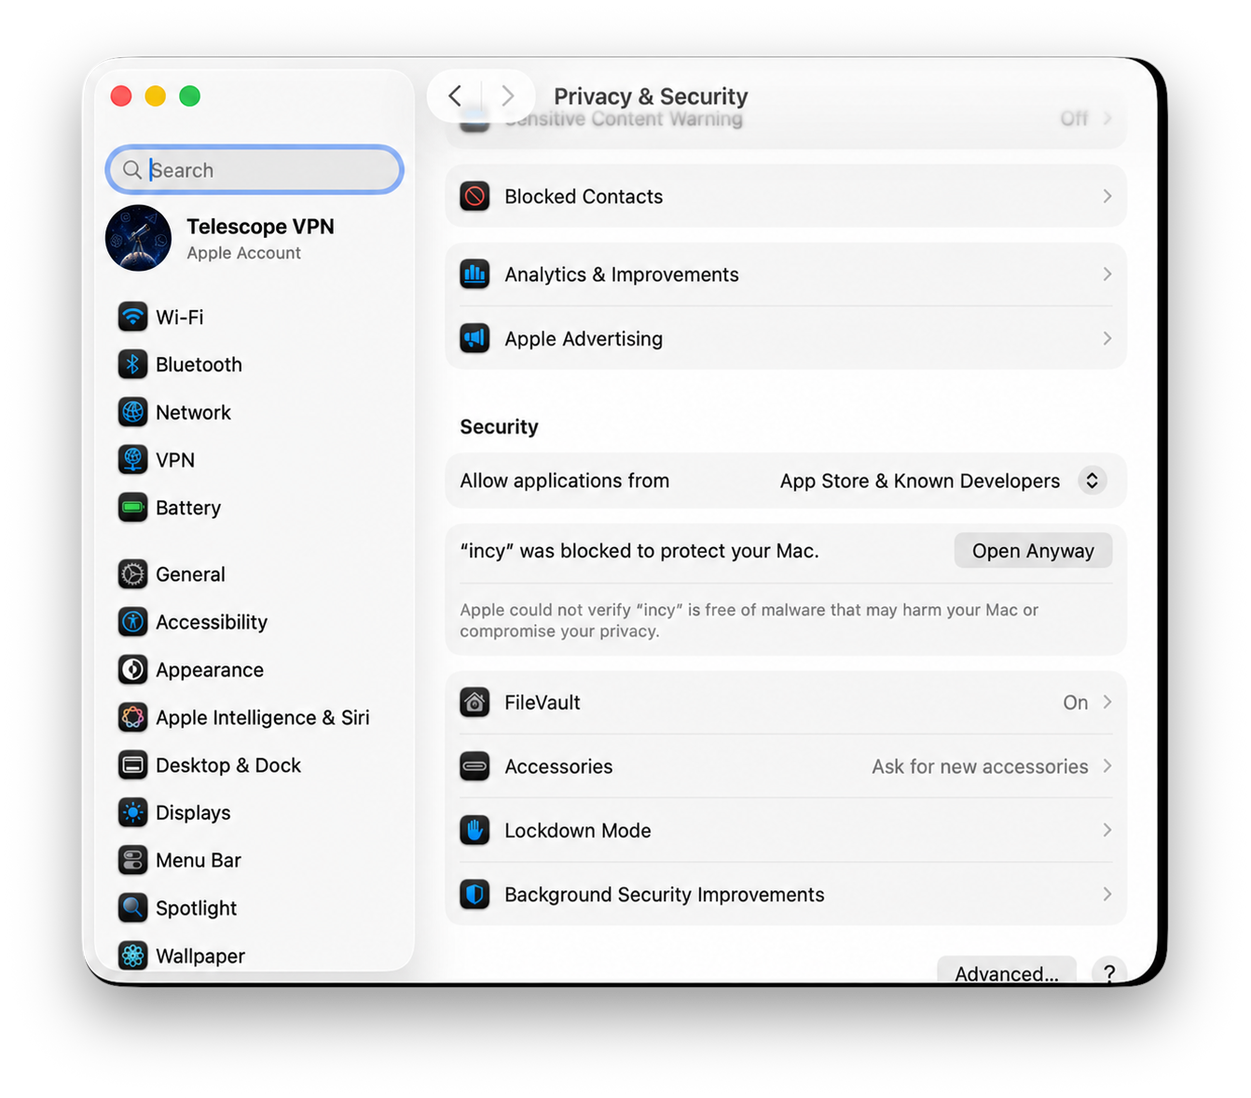This screenshot has width=1251, height=1098.
Task: Click the Apple Advertising label
Action: click(x=584, y=338)
